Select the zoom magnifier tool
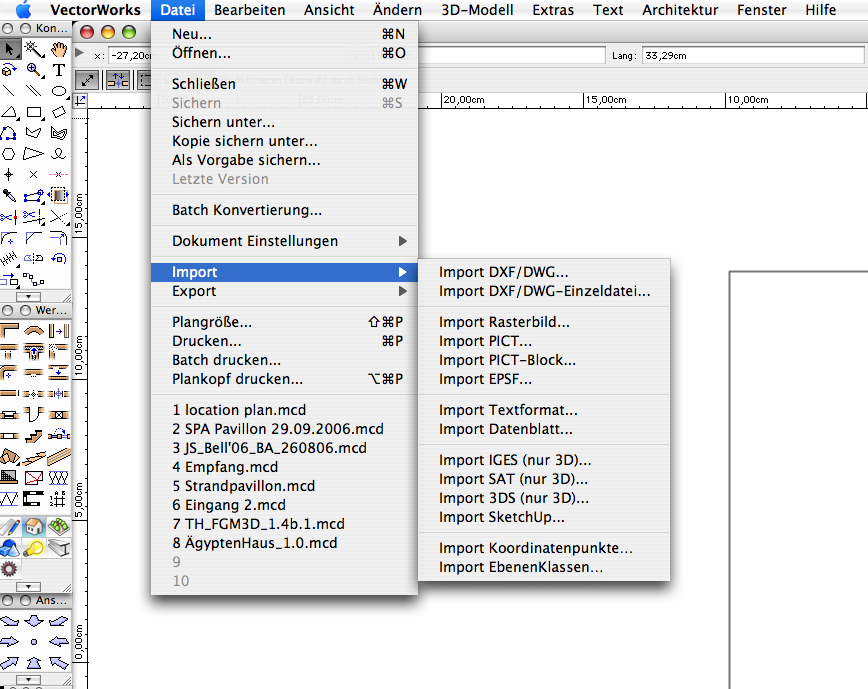This screenshot has height=689, width=868. 34,70
